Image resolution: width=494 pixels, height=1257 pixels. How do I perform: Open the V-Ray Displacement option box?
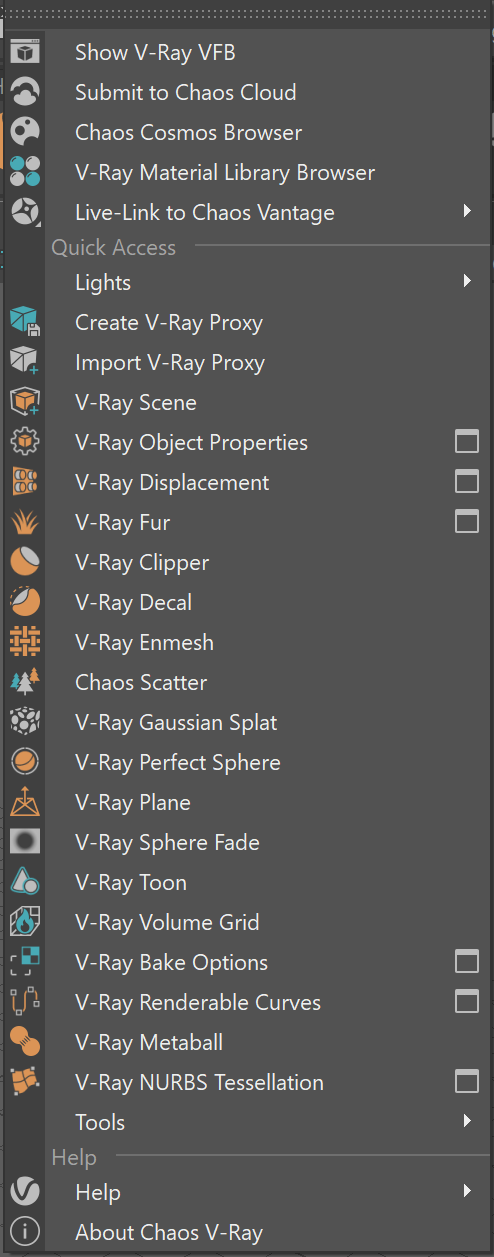tap(467, 482)
